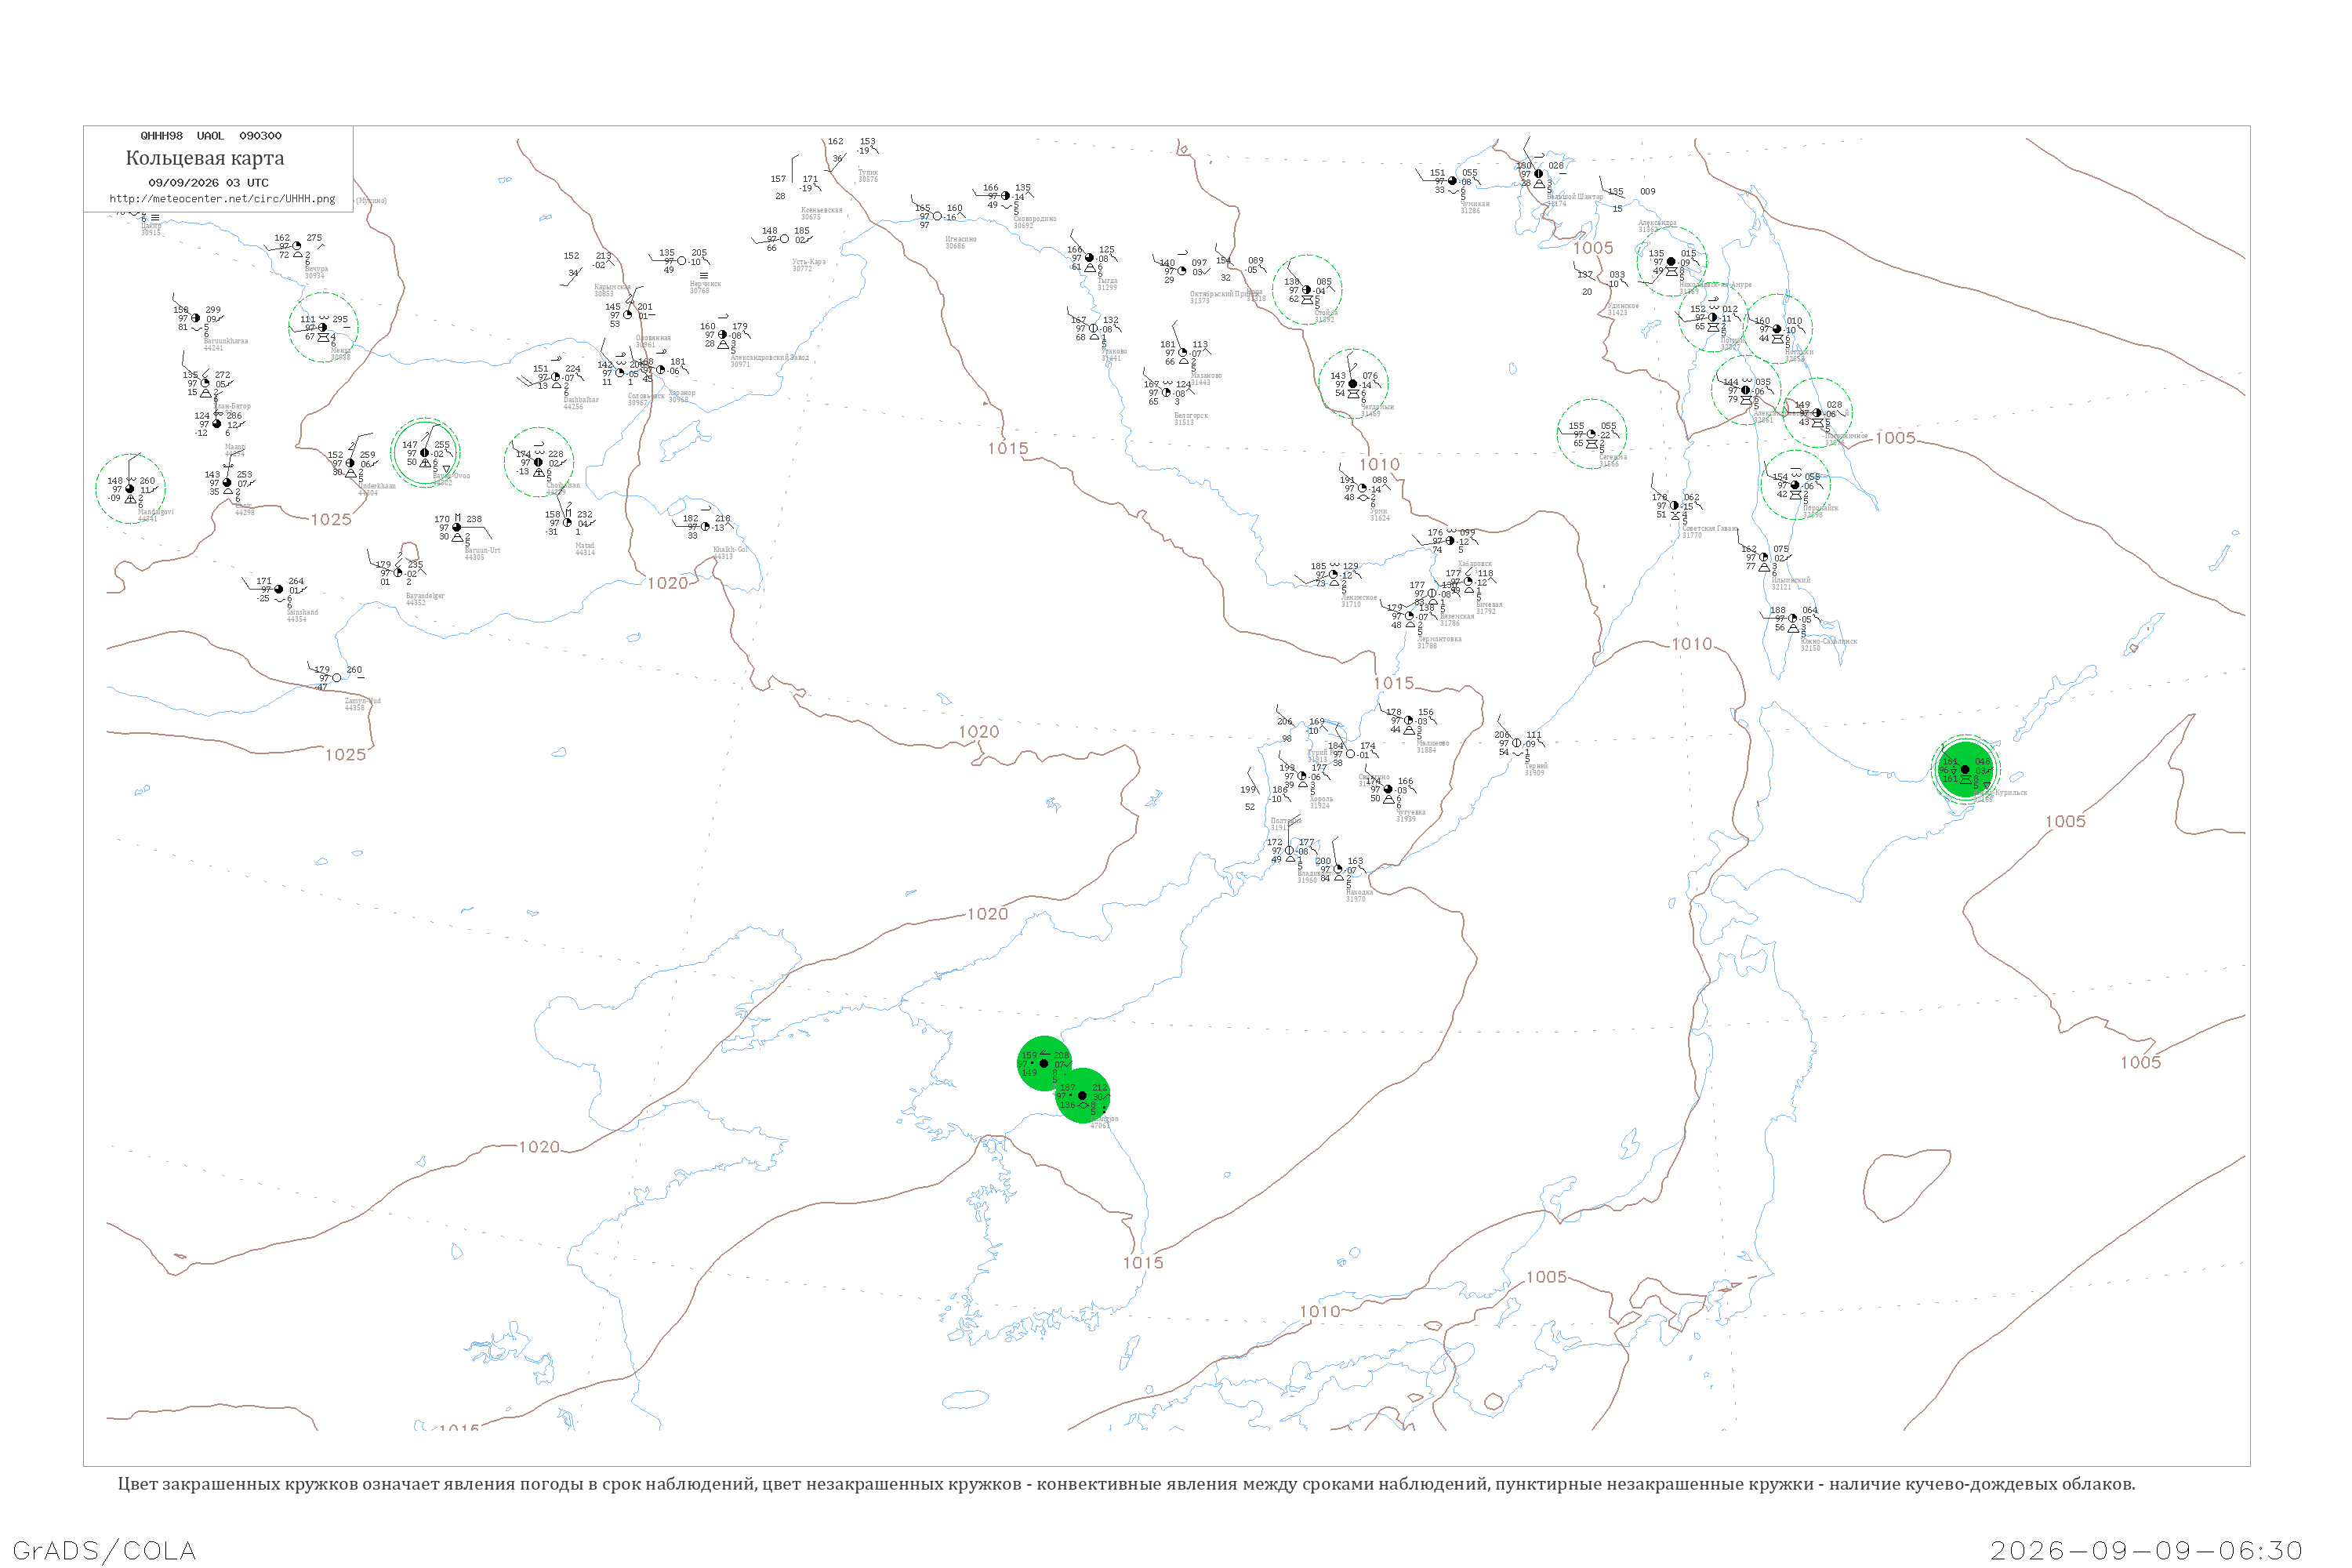The width and height of the screenshot is (2352, 1568).
Task: Click the green filled station marker labeled 159
Action: 1044,1063
